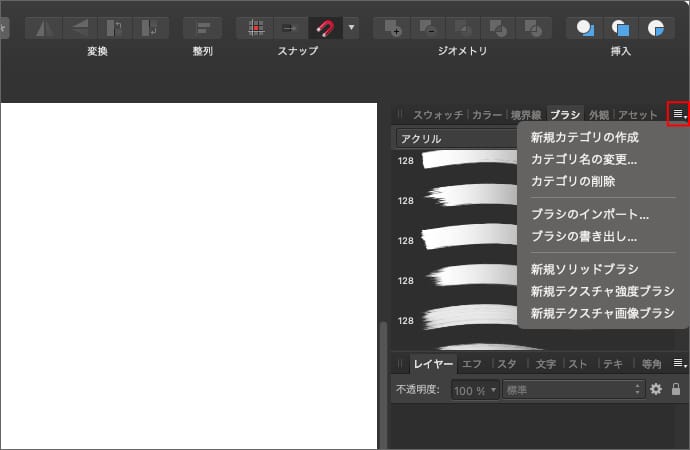Toggle the layer lock icon
690x450 pixels.
(x=676, y=389)
